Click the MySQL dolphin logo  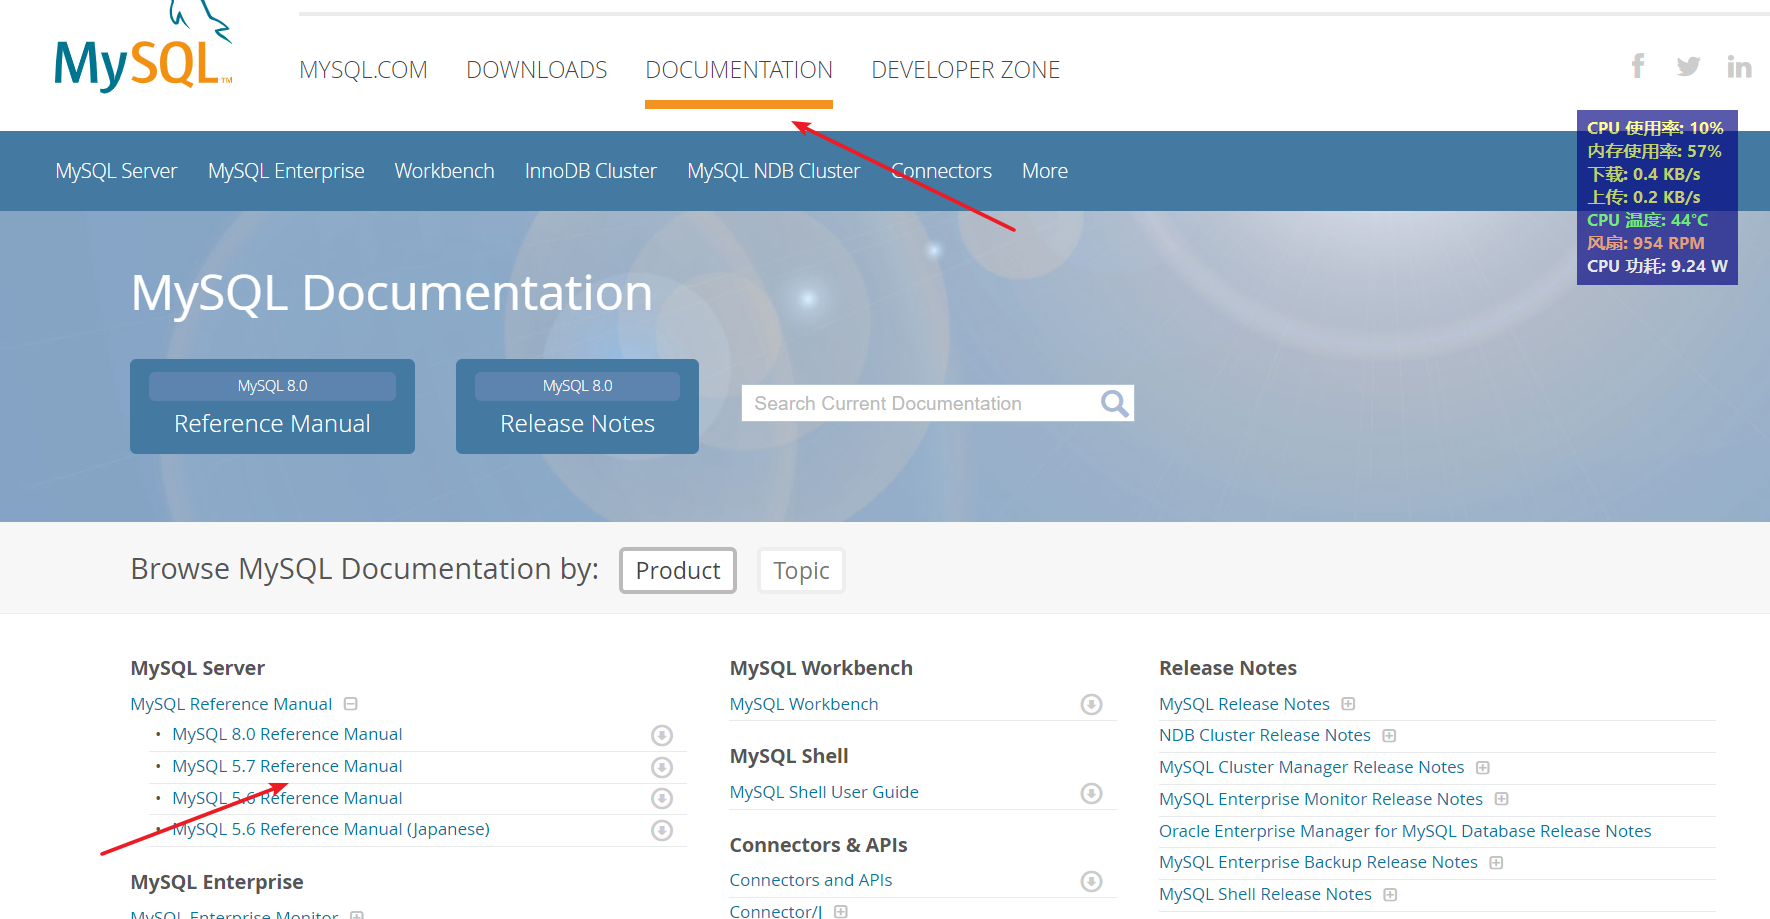143,49
